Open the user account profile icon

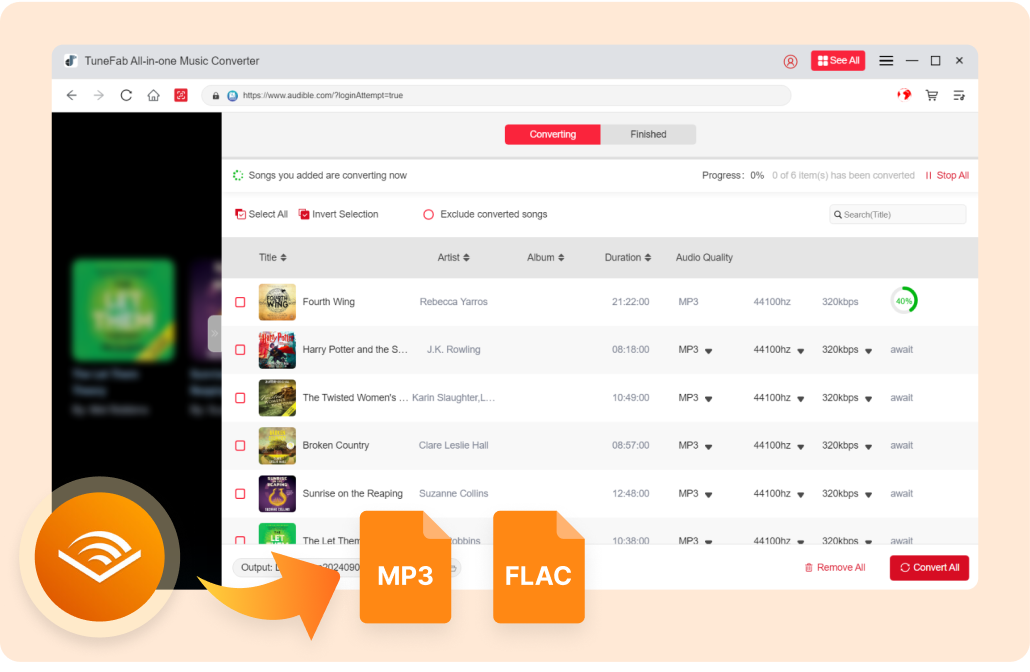tap(790, 61)
